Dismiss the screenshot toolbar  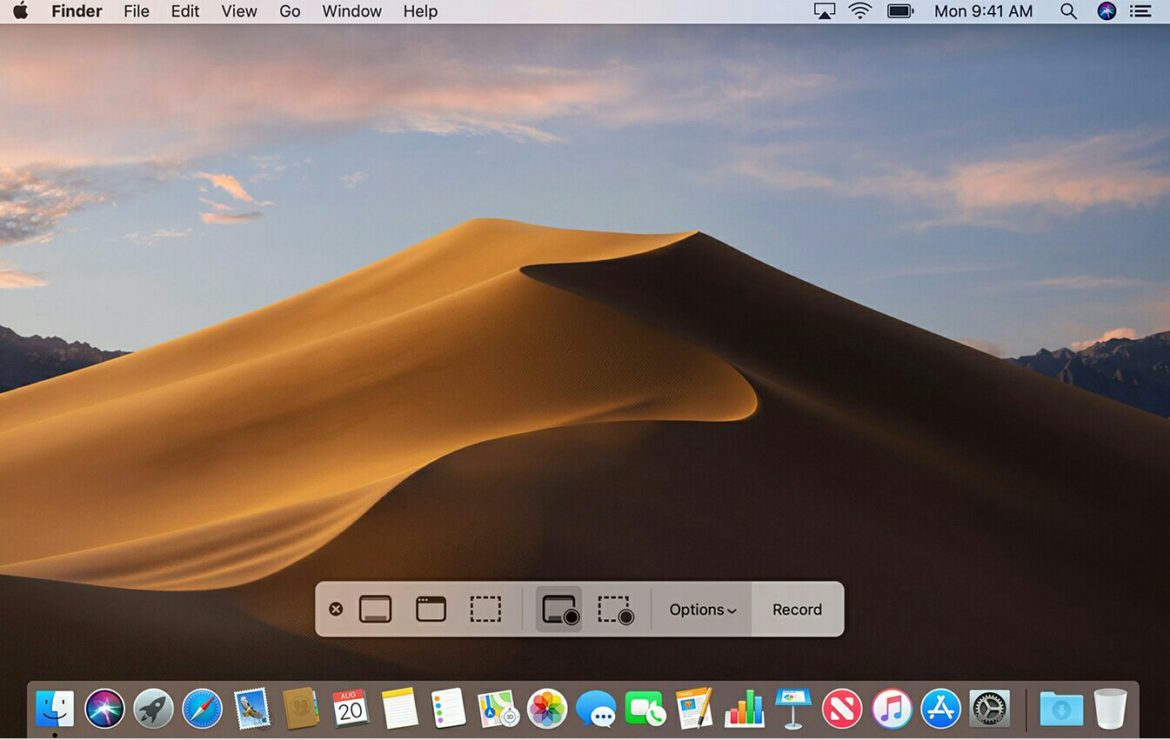point(335,608)
